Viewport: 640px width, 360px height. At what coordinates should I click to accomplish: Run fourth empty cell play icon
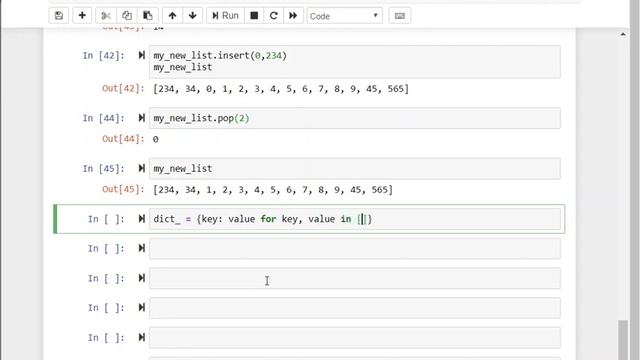click(x=141, y=337)
